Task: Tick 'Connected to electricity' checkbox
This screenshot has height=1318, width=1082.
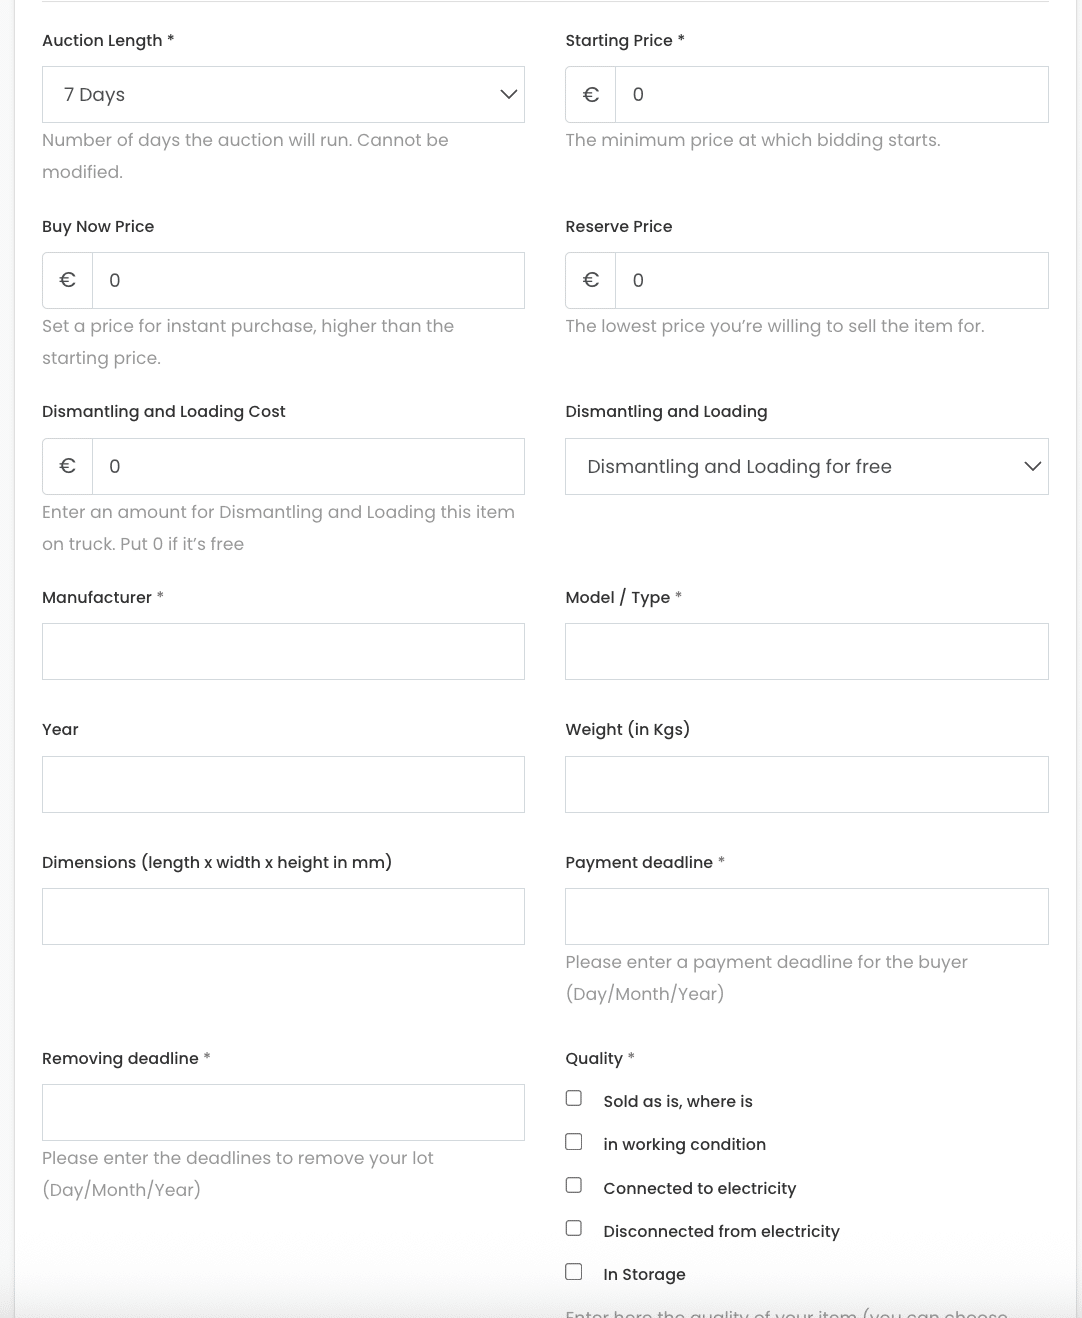Action: (574, 1185)
